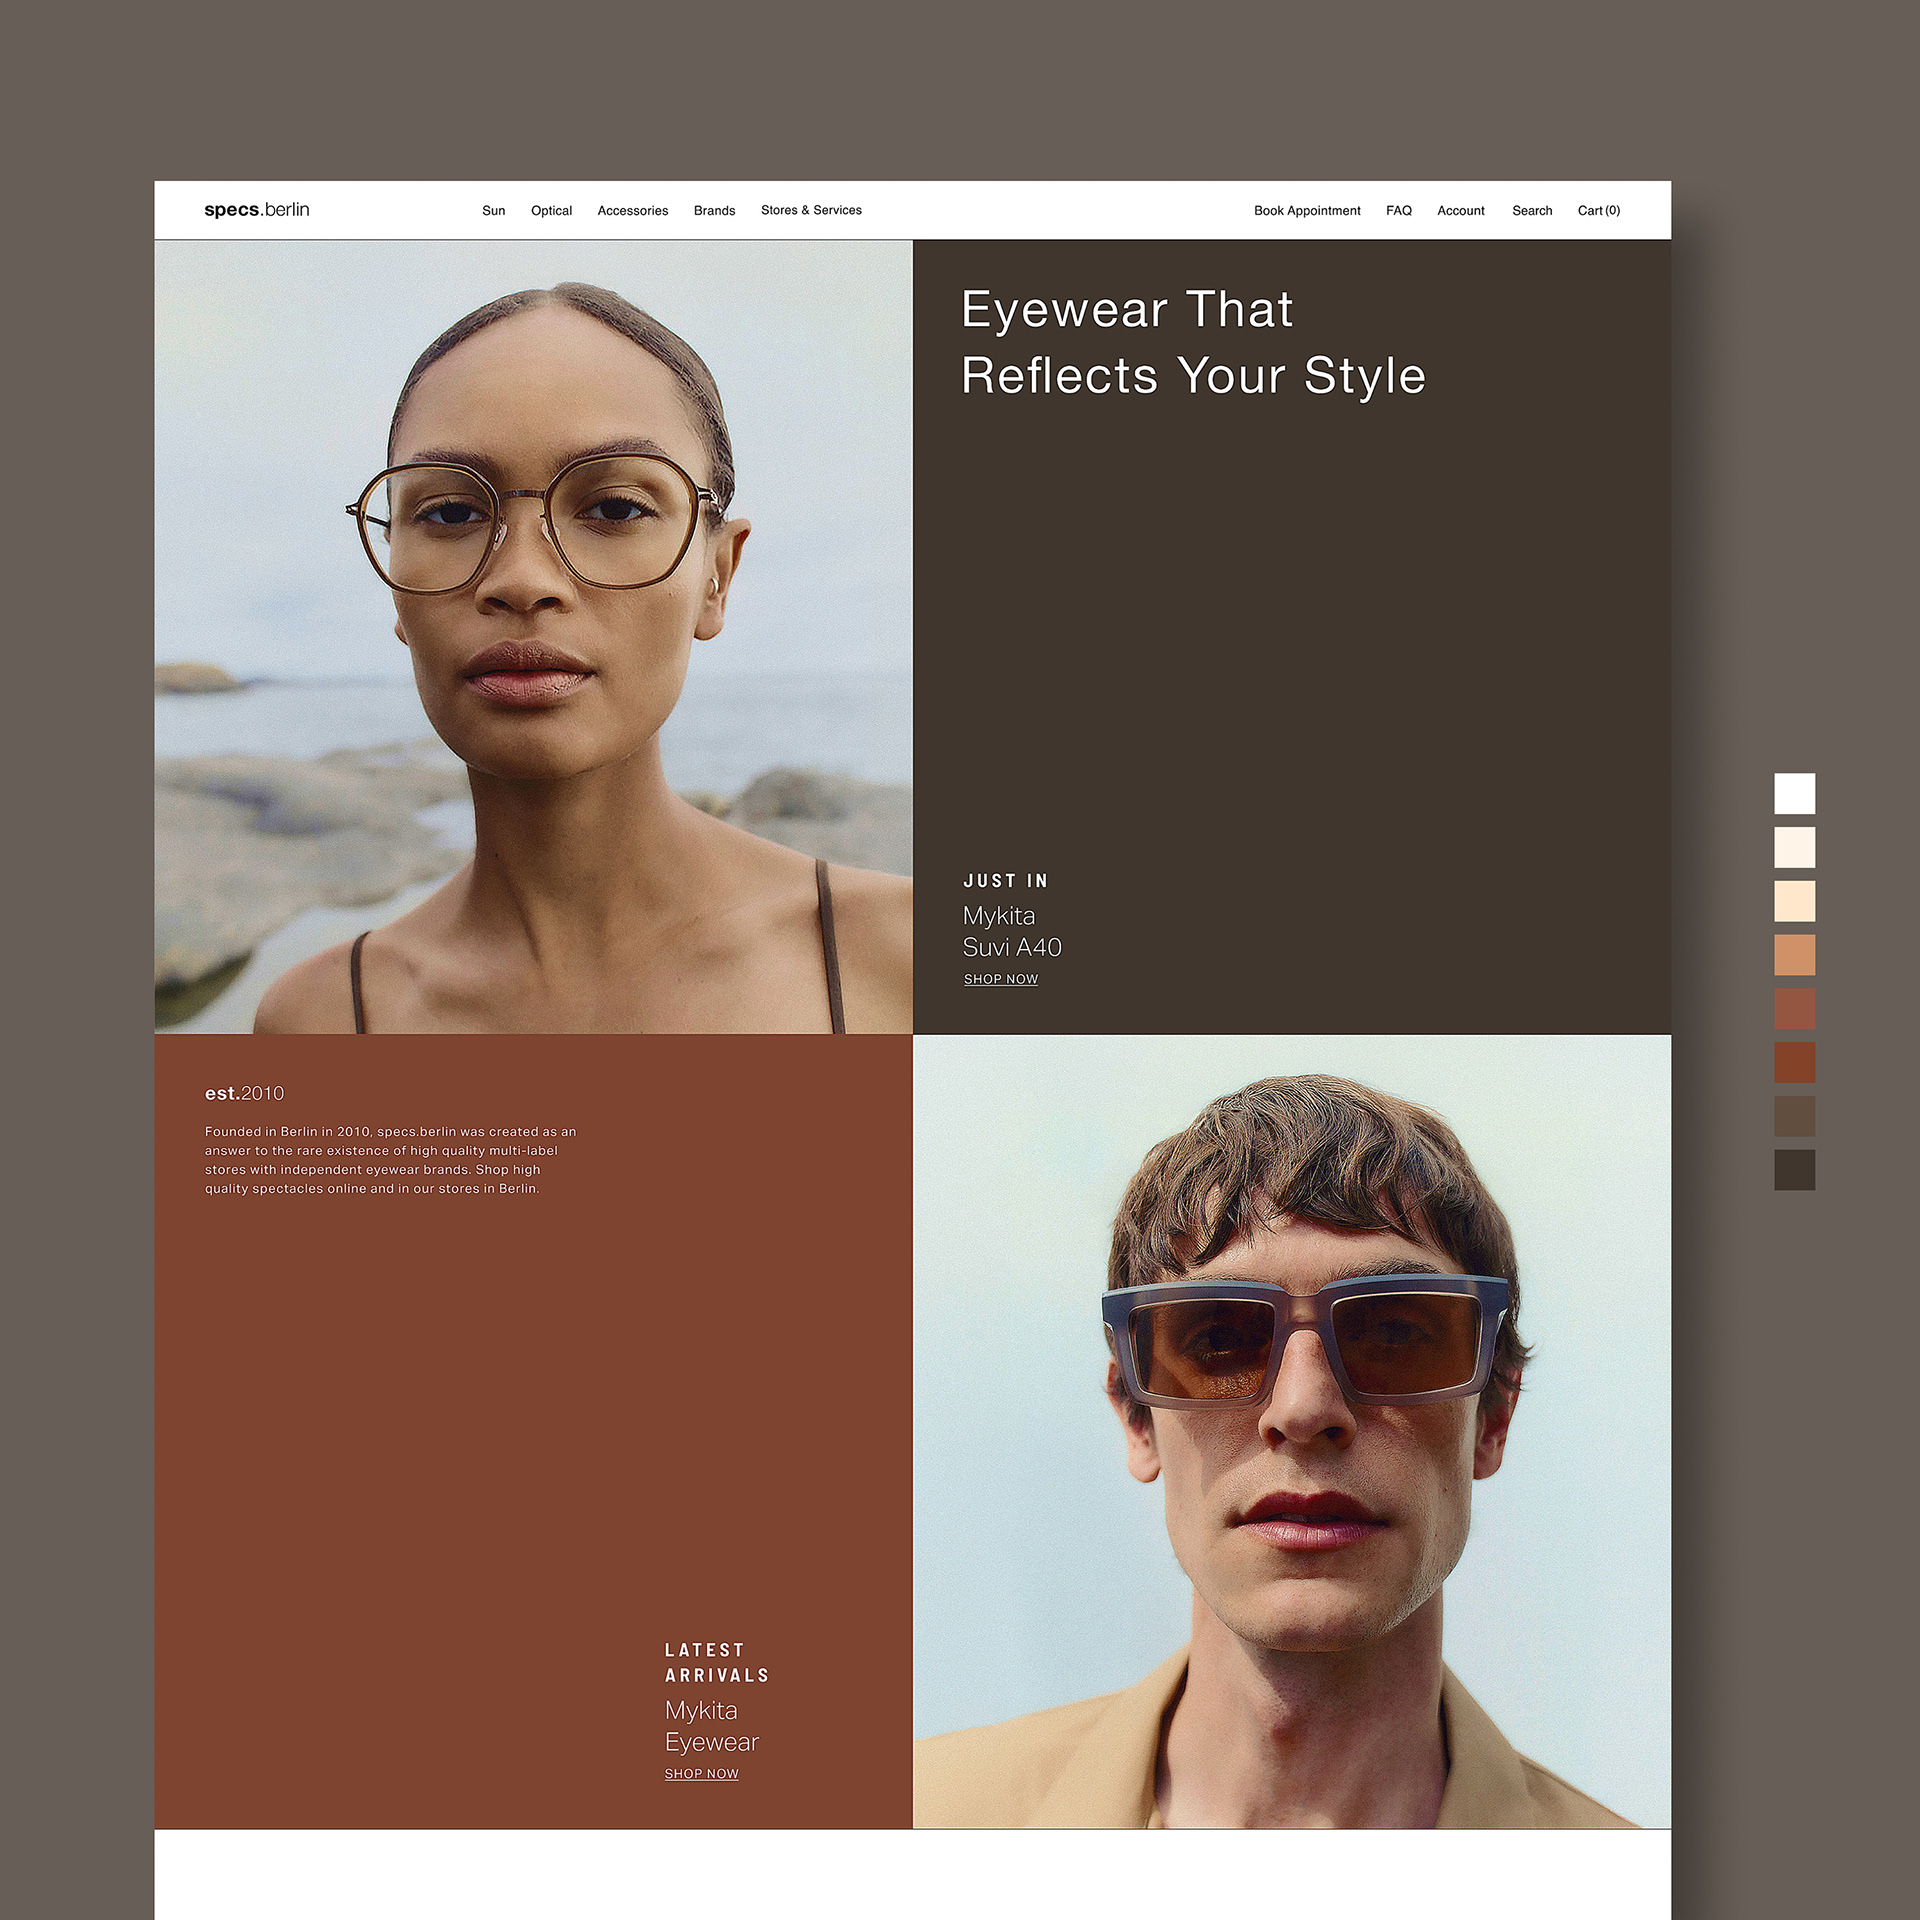Click SHOP NOW under Mykita Eyewear
Image resolution: width=1920 pixels, height=1920 pixels.
[x=702, y=1773]
